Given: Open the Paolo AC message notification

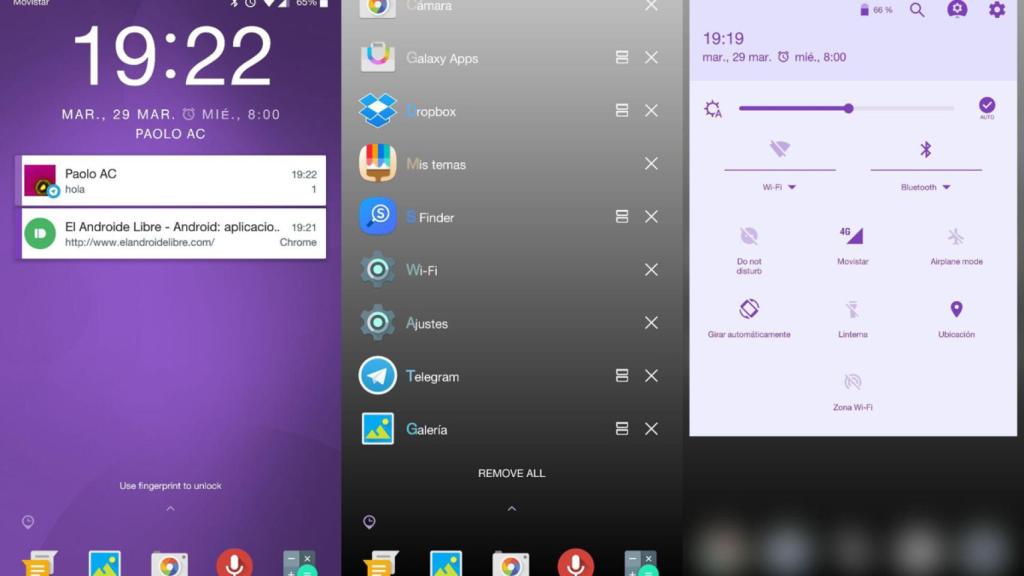Looking at the screenshot, I should tap(172, 180).
